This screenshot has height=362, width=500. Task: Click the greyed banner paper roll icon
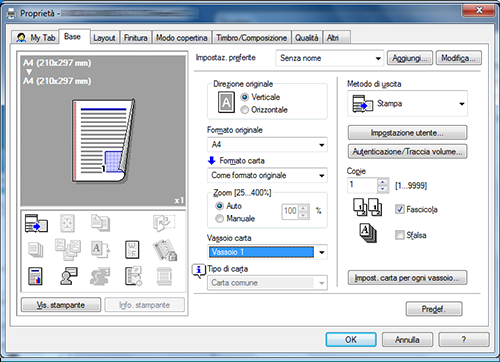coord(164,276)
